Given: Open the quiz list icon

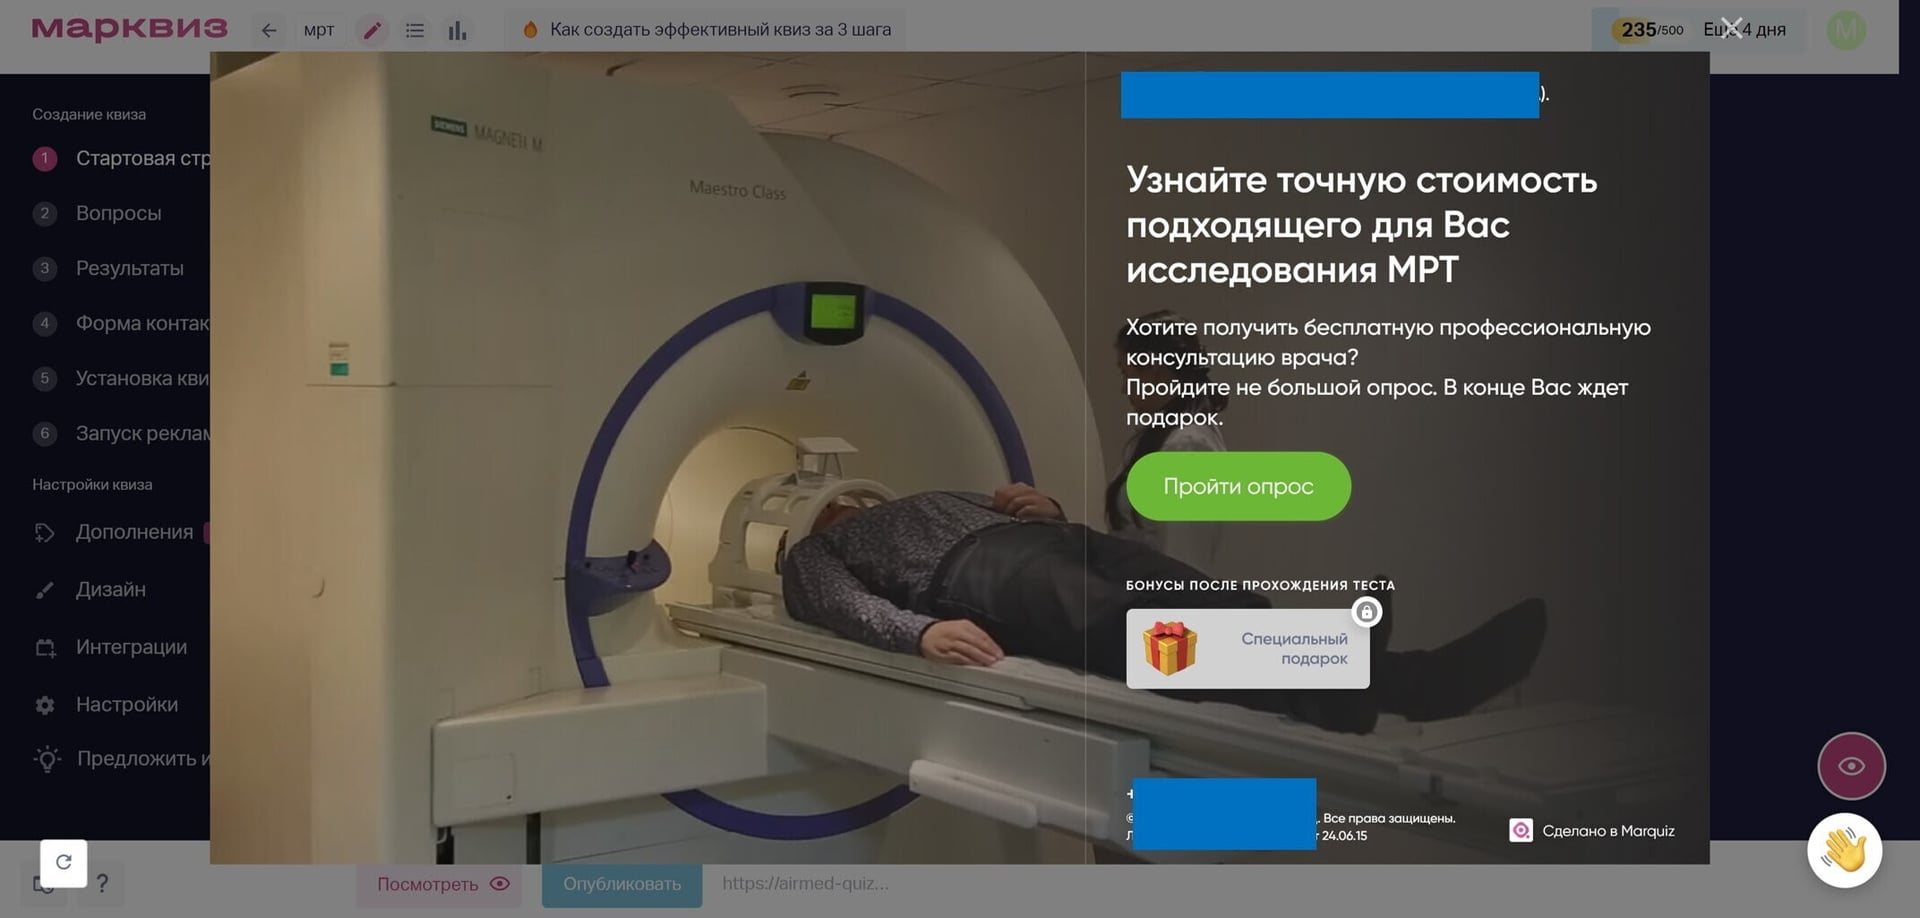Looking at the screenshot, I should tap(415, 30).
